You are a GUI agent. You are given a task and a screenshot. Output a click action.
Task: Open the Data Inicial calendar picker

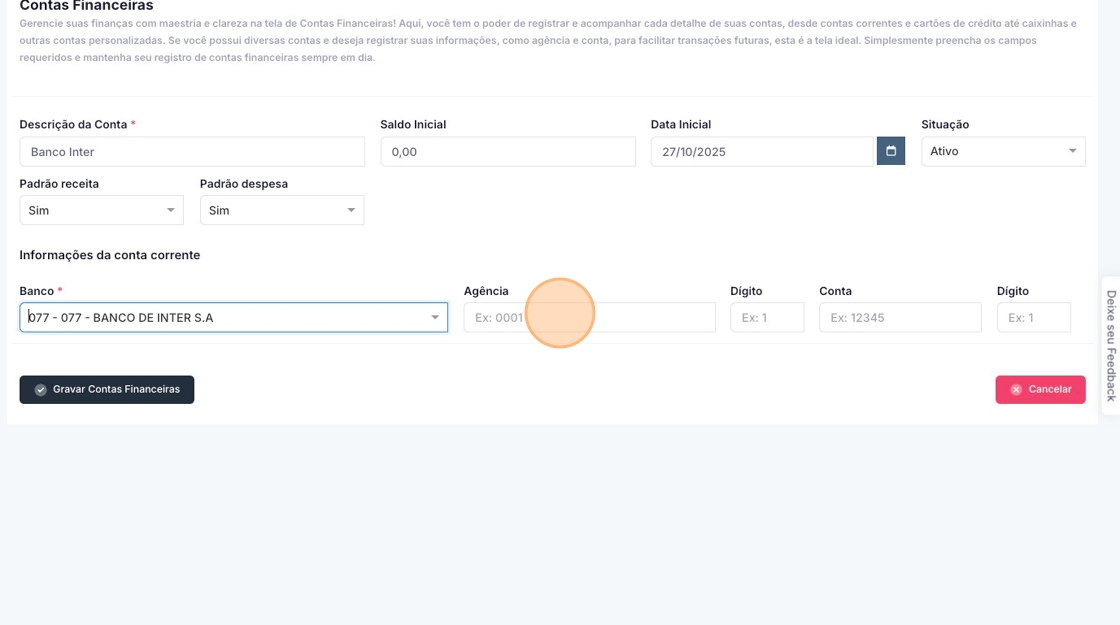tap(890, 151)
